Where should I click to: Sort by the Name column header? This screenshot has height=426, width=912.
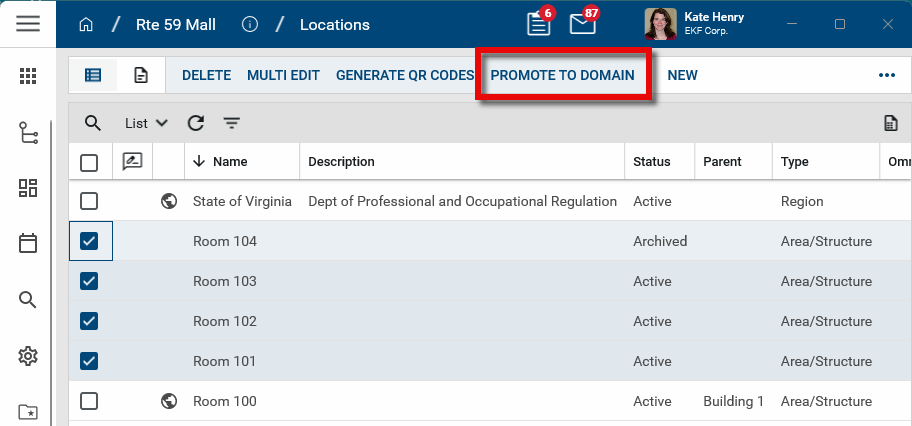coord(229,162)
